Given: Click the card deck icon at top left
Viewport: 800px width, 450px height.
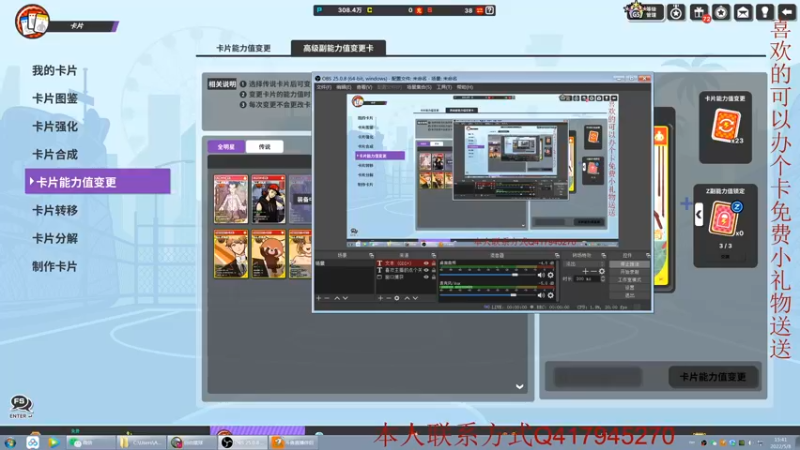Looking at the screenshot, I should click(x=32, y=21).
